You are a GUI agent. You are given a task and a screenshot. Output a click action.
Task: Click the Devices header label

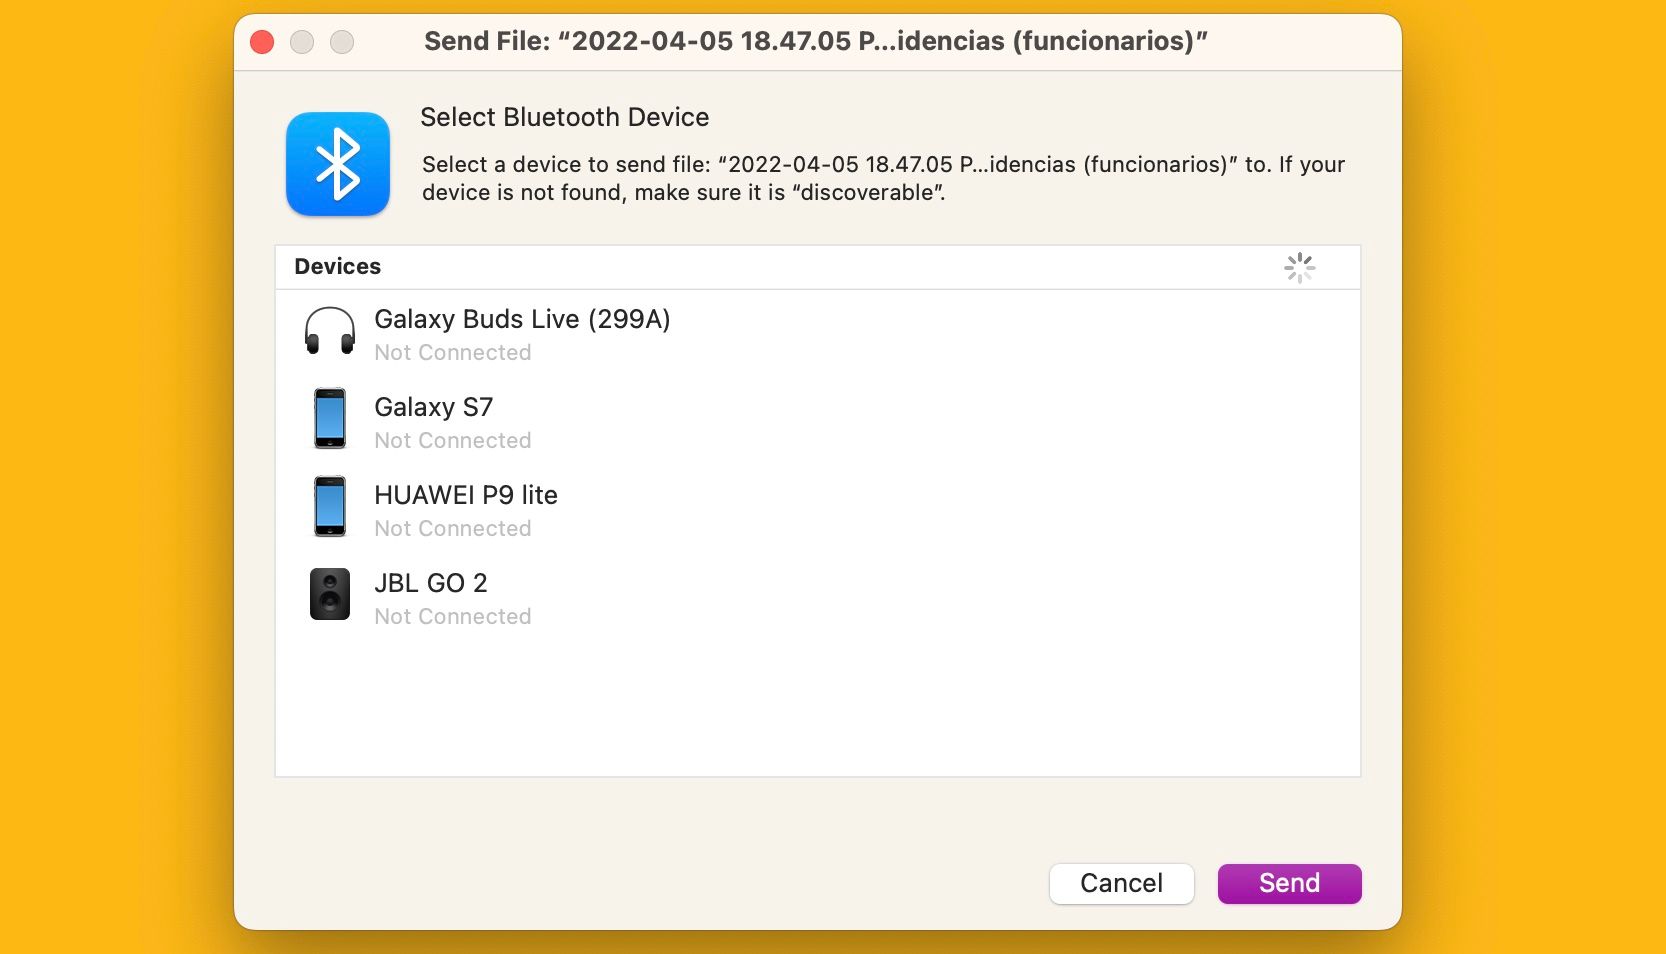pos(336,267)
